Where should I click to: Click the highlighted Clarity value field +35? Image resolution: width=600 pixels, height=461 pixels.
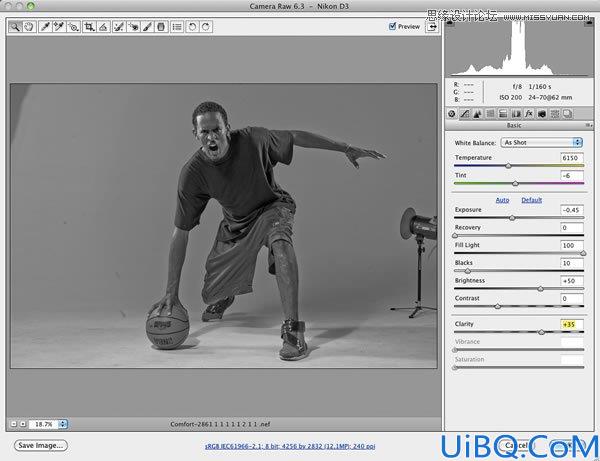(x=572, y=324)
